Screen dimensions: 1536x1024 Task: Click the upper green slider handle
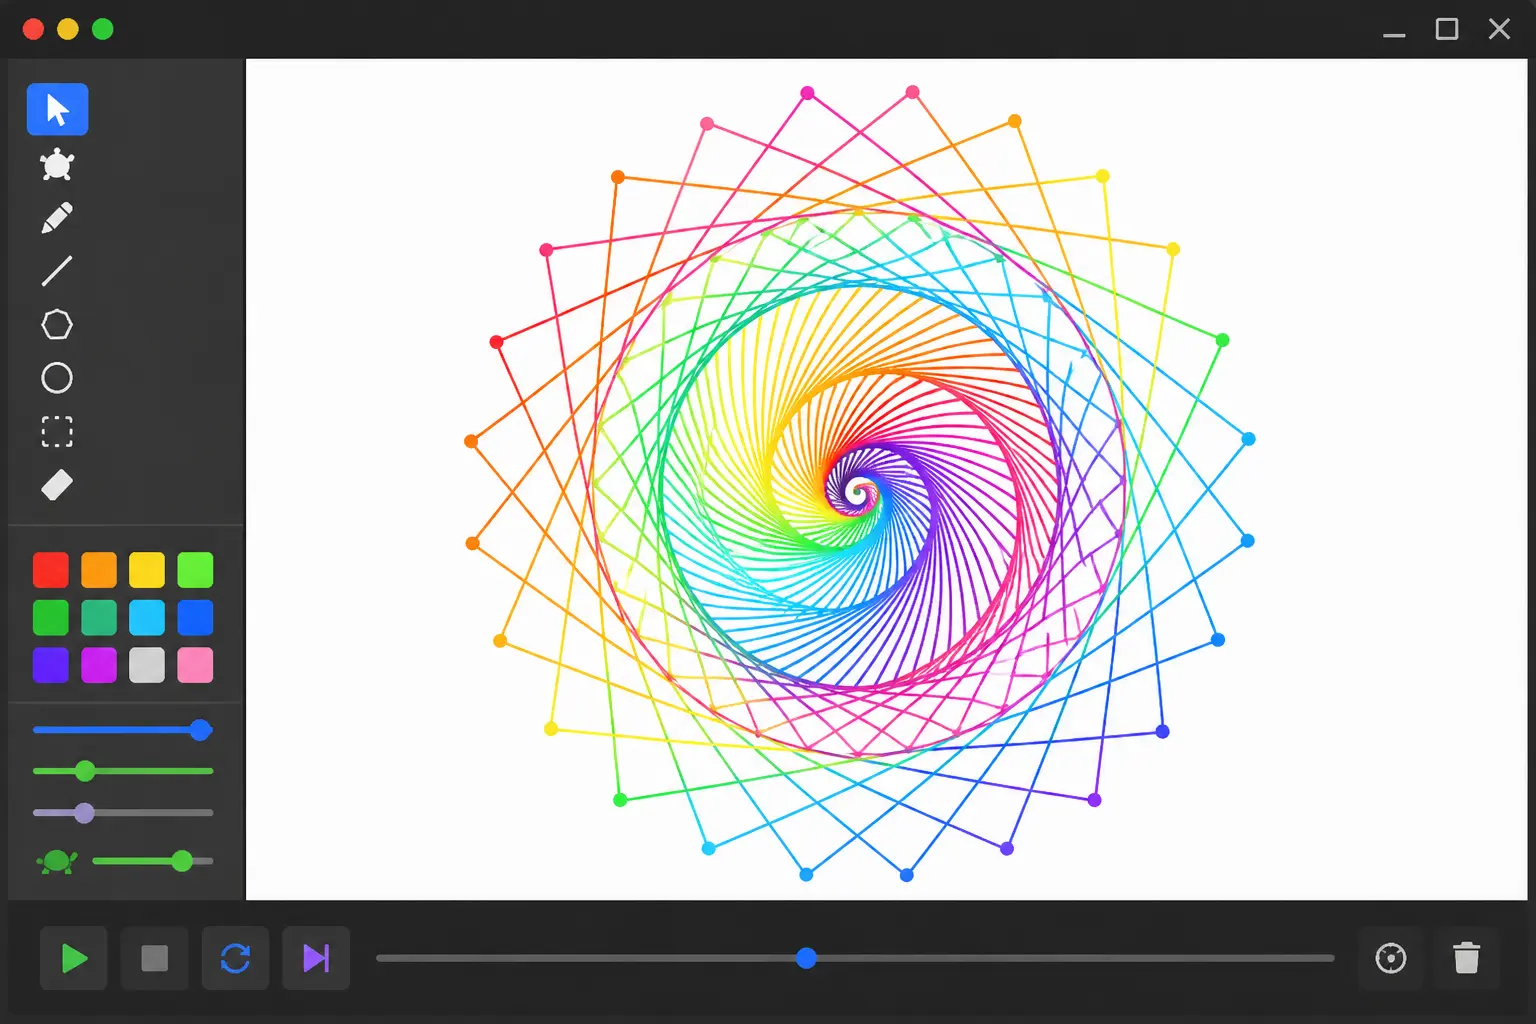tap(85, 771)
